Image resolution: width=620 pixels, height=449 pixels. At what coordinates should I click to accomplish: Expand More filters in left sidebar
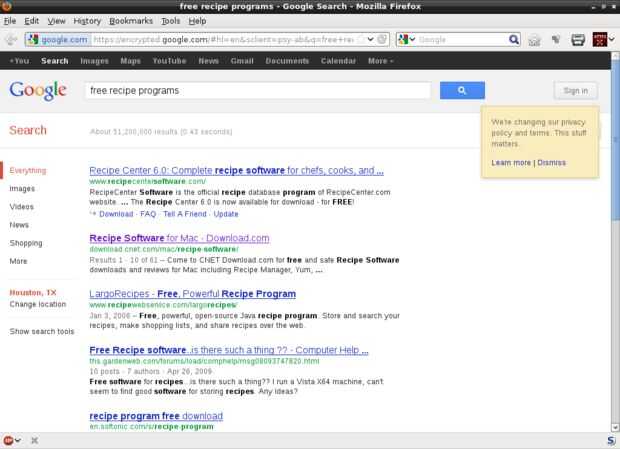pos(18,261)
